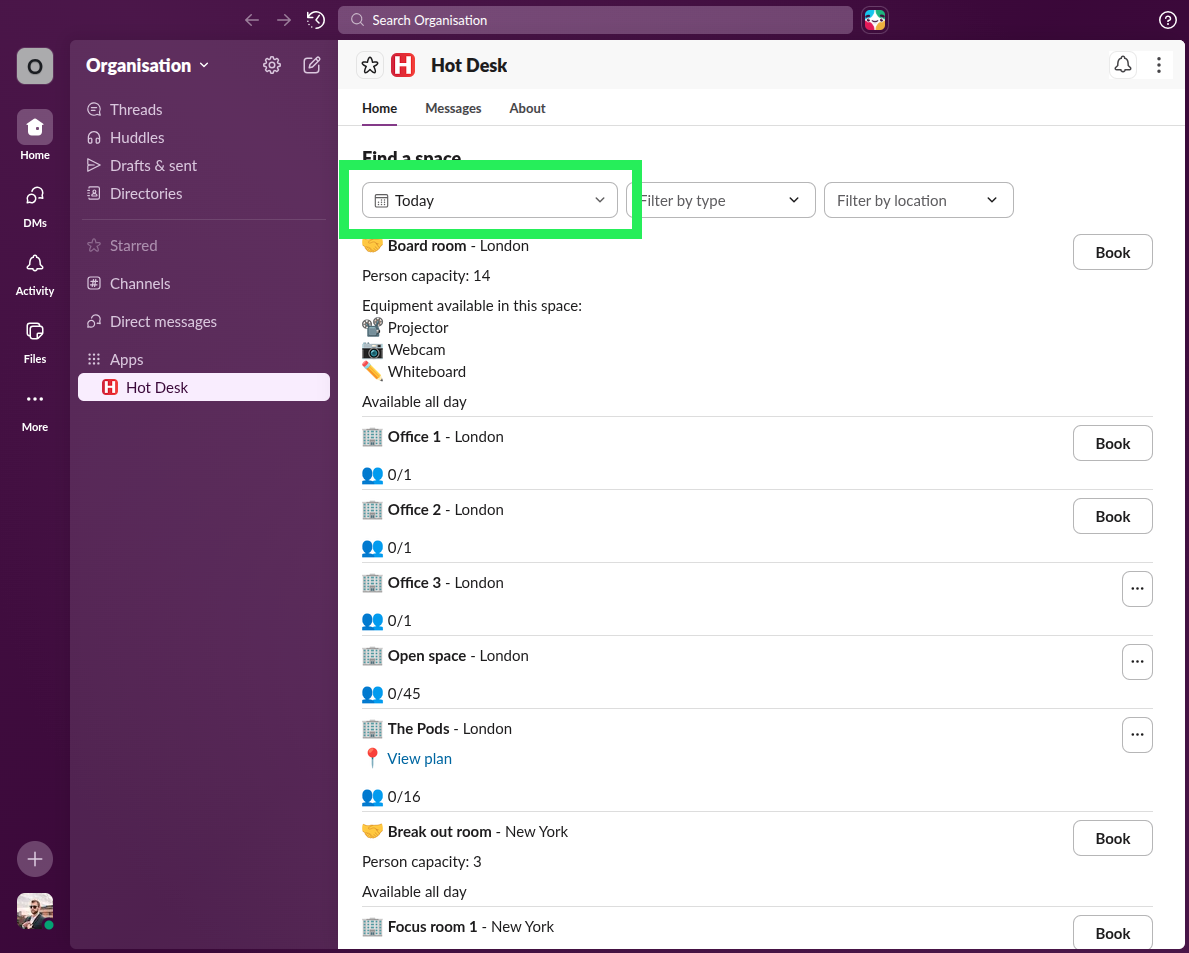Open notification preferences via the bell icon

pyautogui.click(x=1122, y=64)
